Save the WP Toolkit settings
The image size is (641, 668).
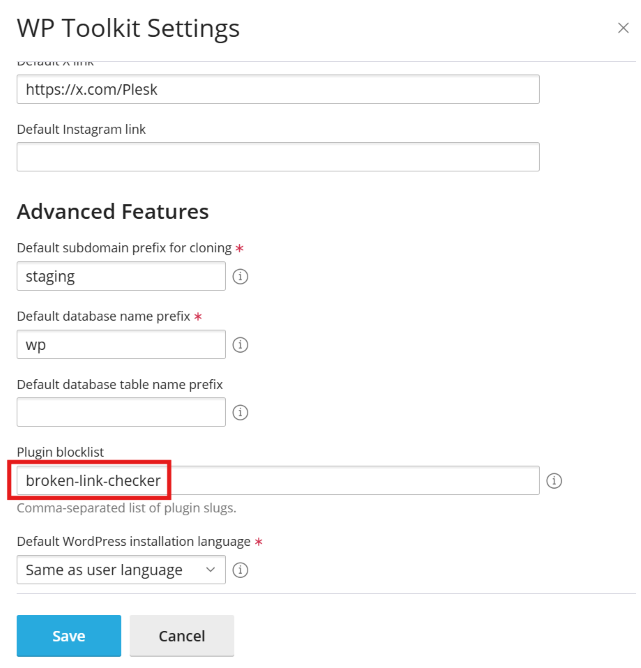click(x=69, y=636)
